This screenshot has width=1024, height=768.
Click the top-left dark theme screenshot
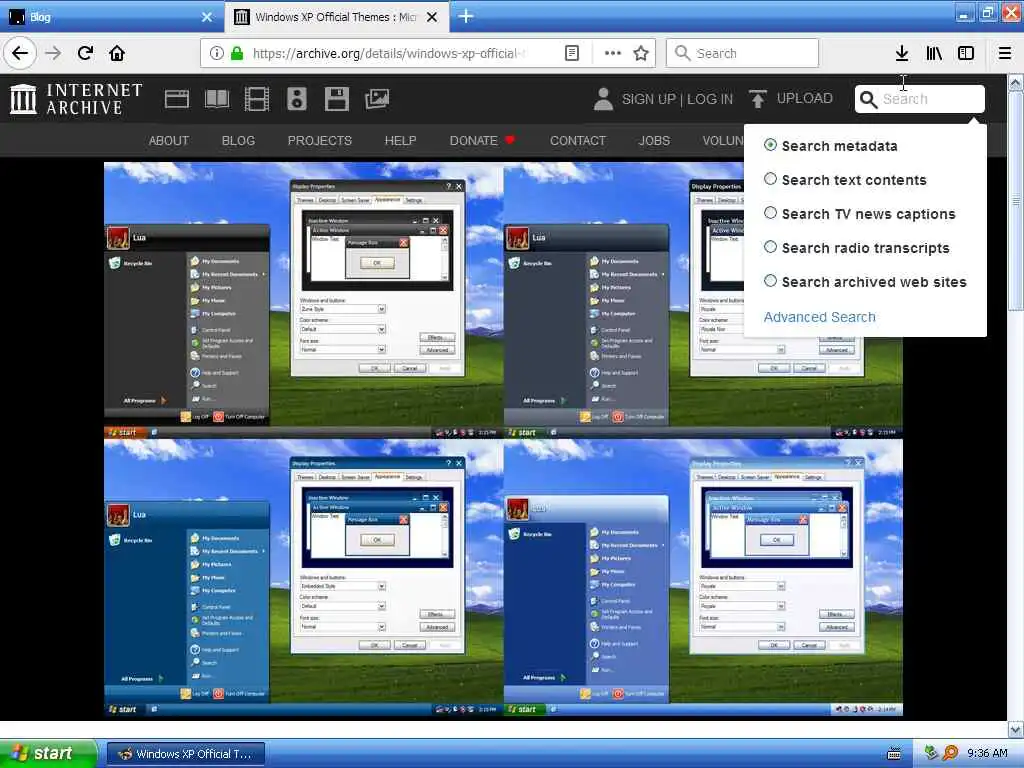point(304,300)
